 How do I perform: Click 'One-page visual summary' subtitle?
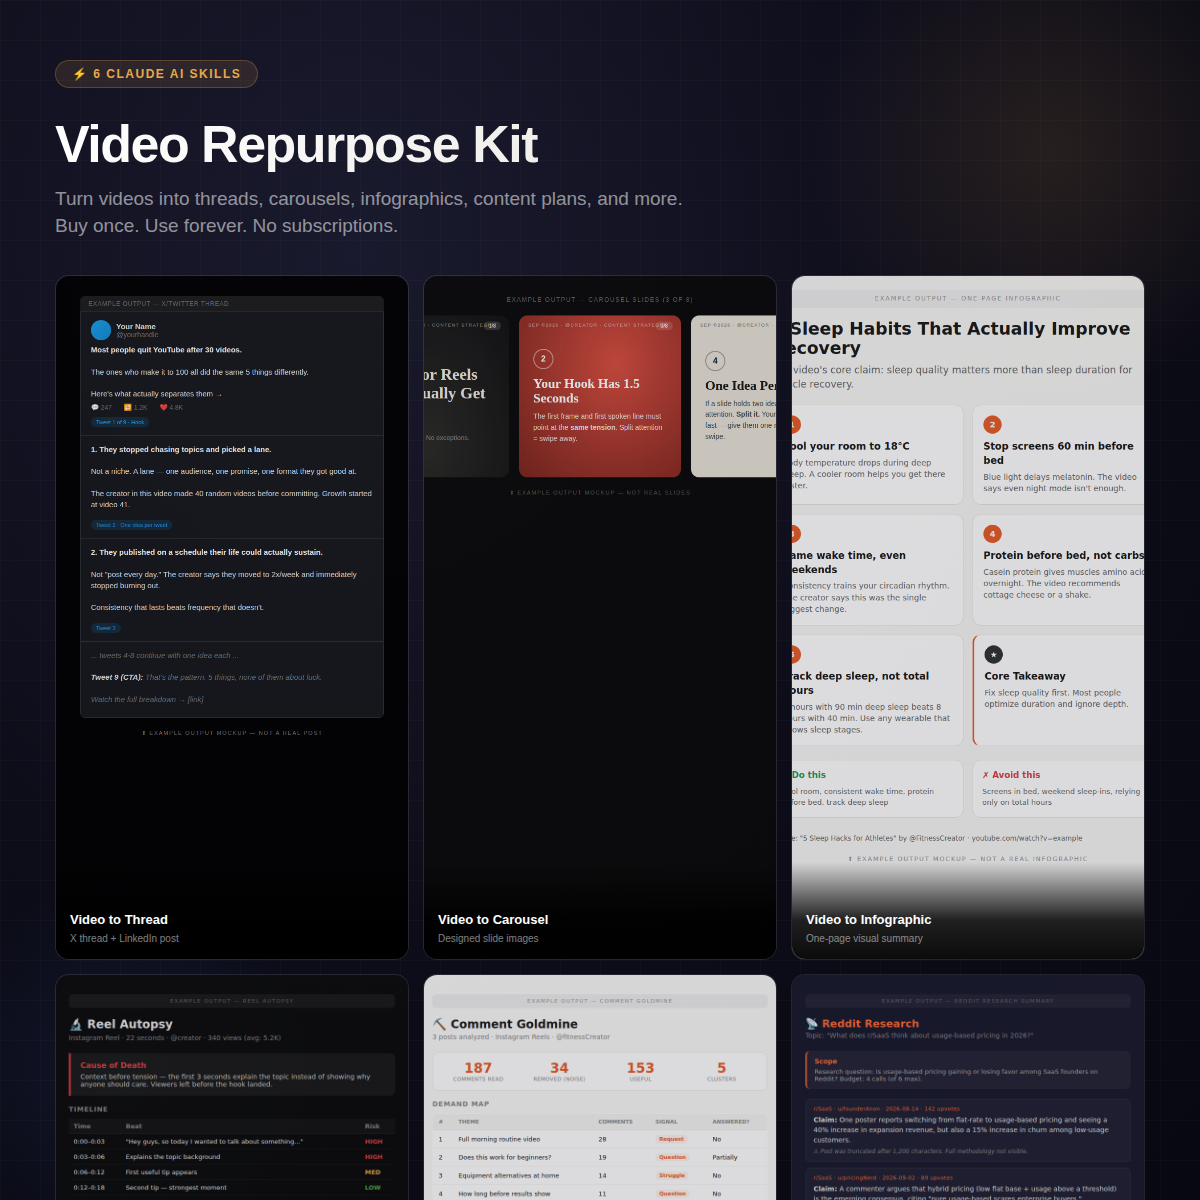coord(864,939)
